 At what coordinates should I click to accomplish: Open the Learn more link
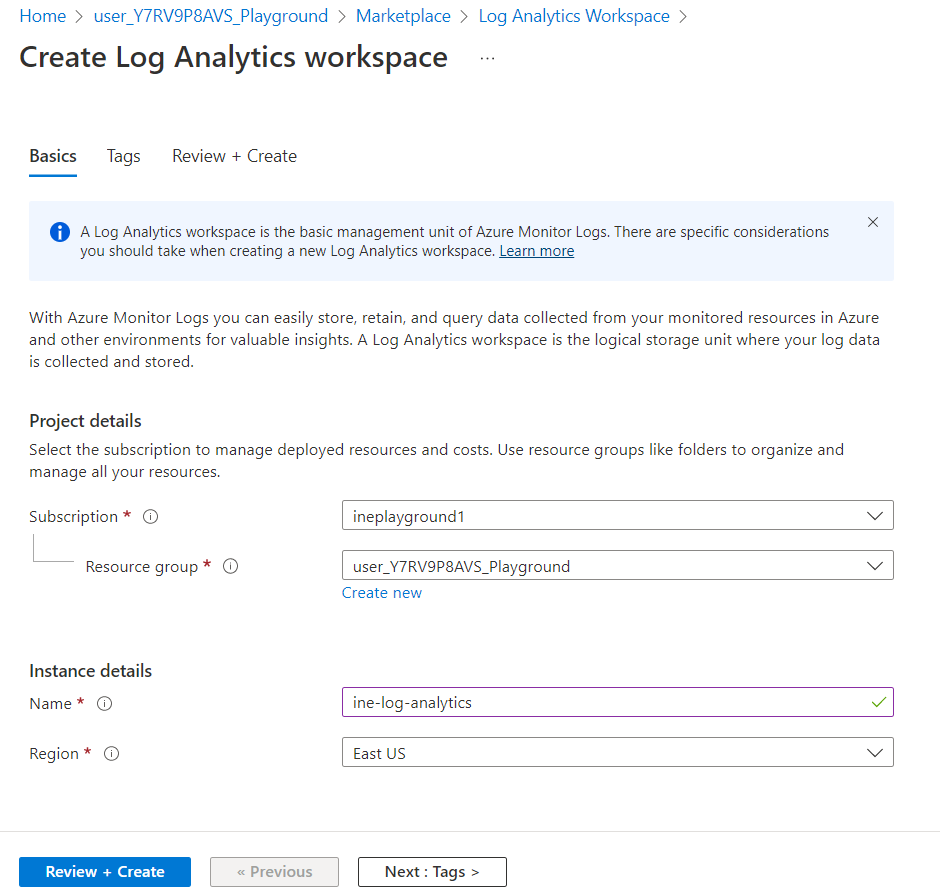click(x=537, y=251)
